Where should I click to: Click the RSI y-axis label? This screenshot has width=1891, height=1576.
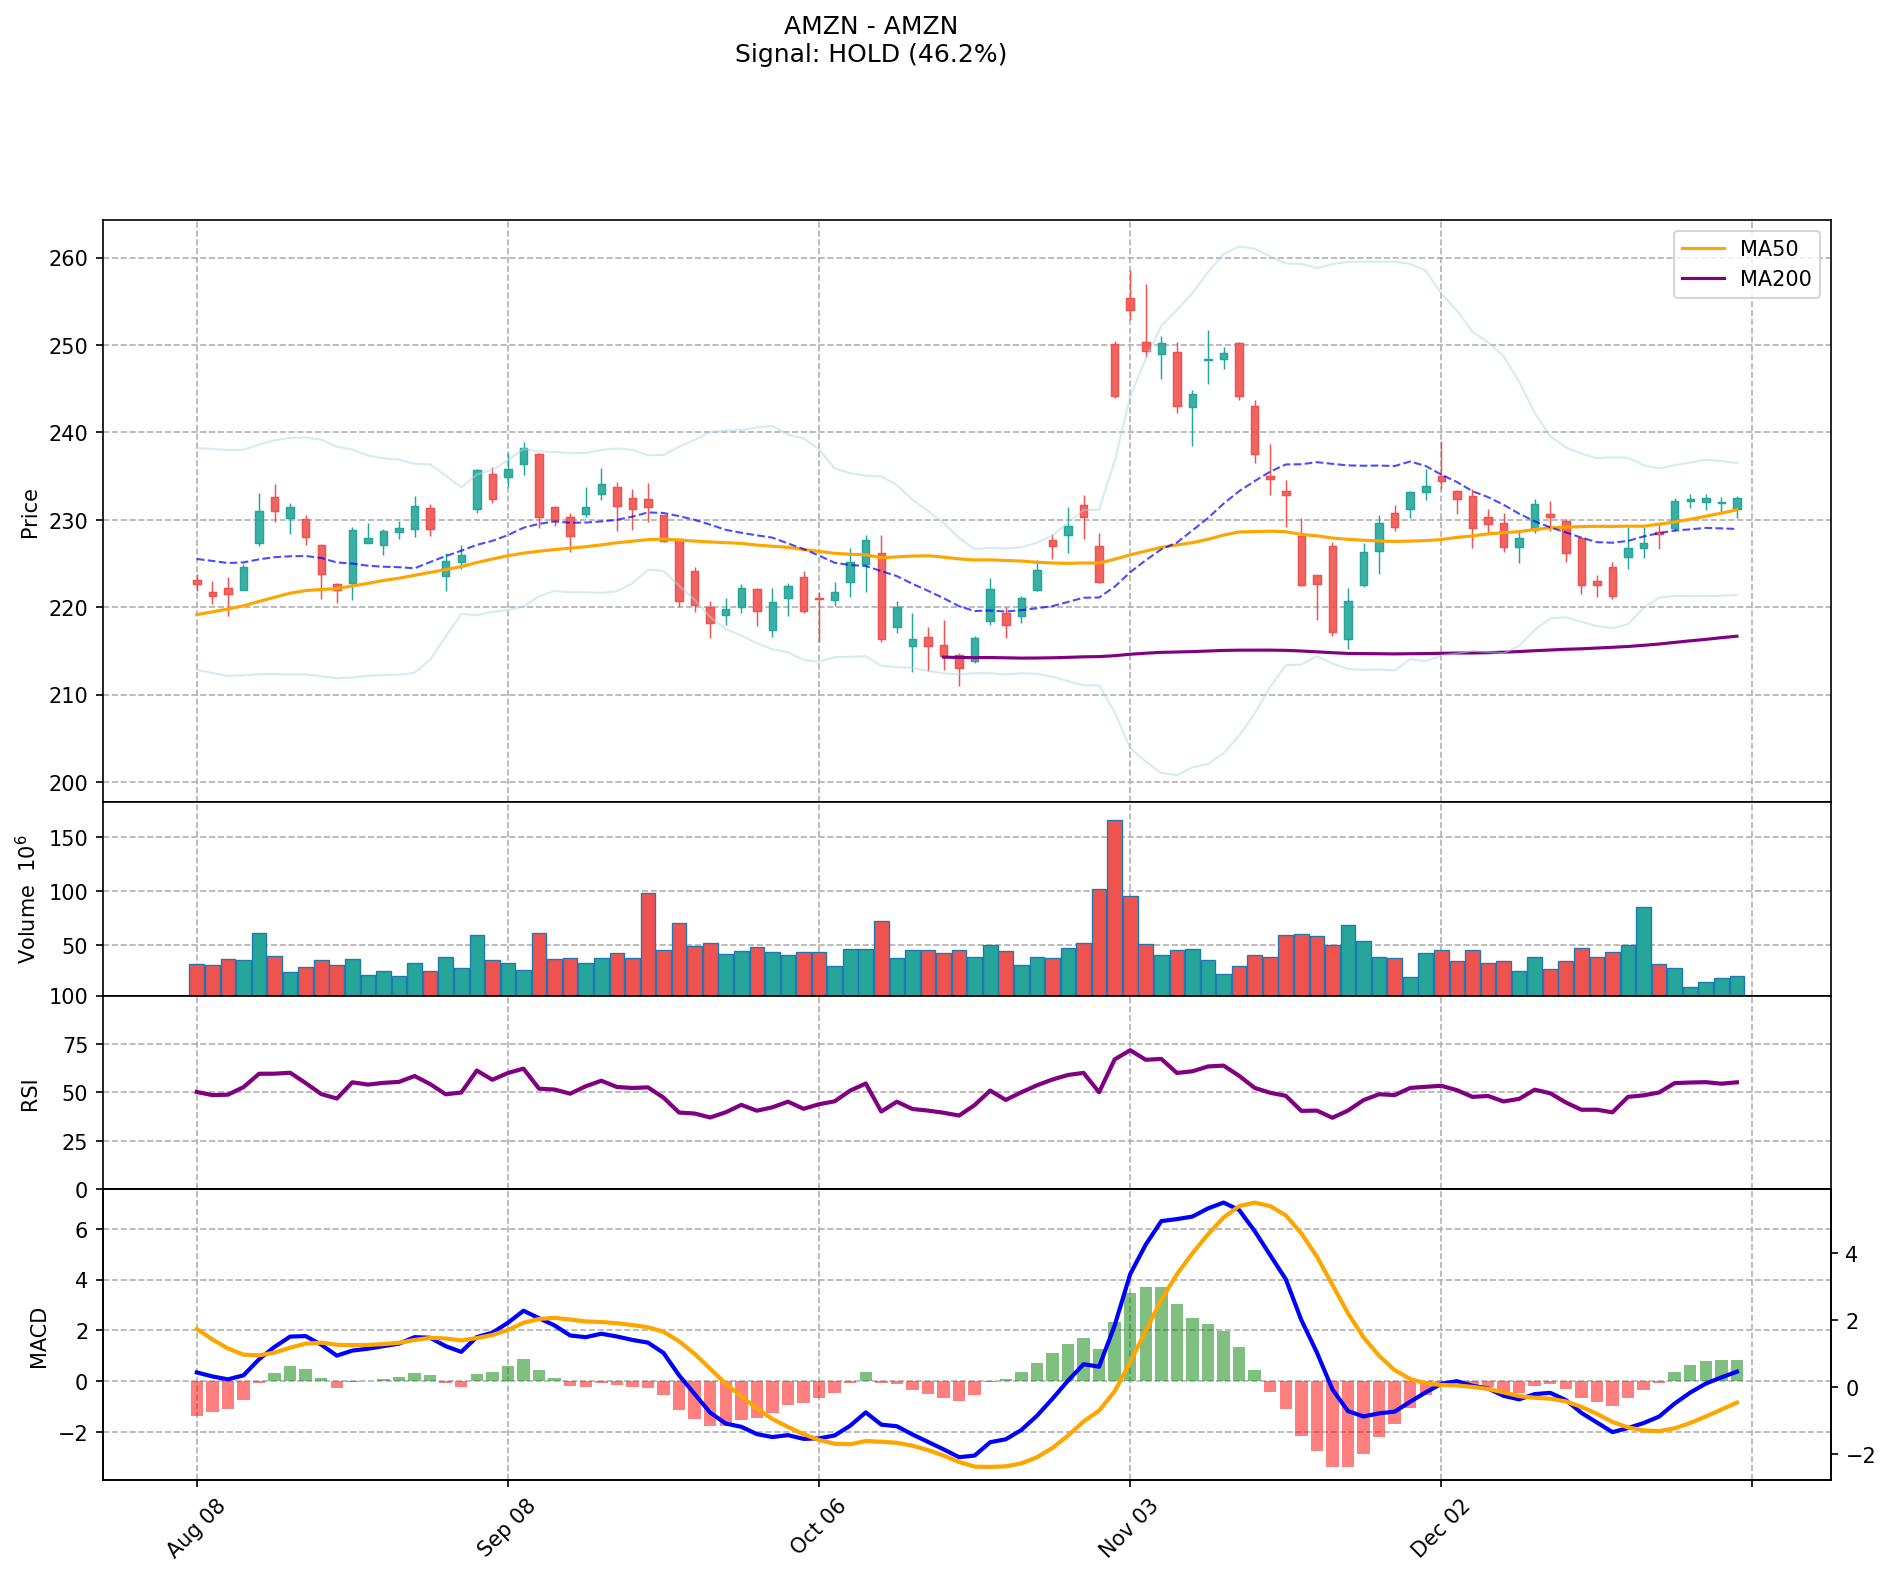coord(30,1094)
